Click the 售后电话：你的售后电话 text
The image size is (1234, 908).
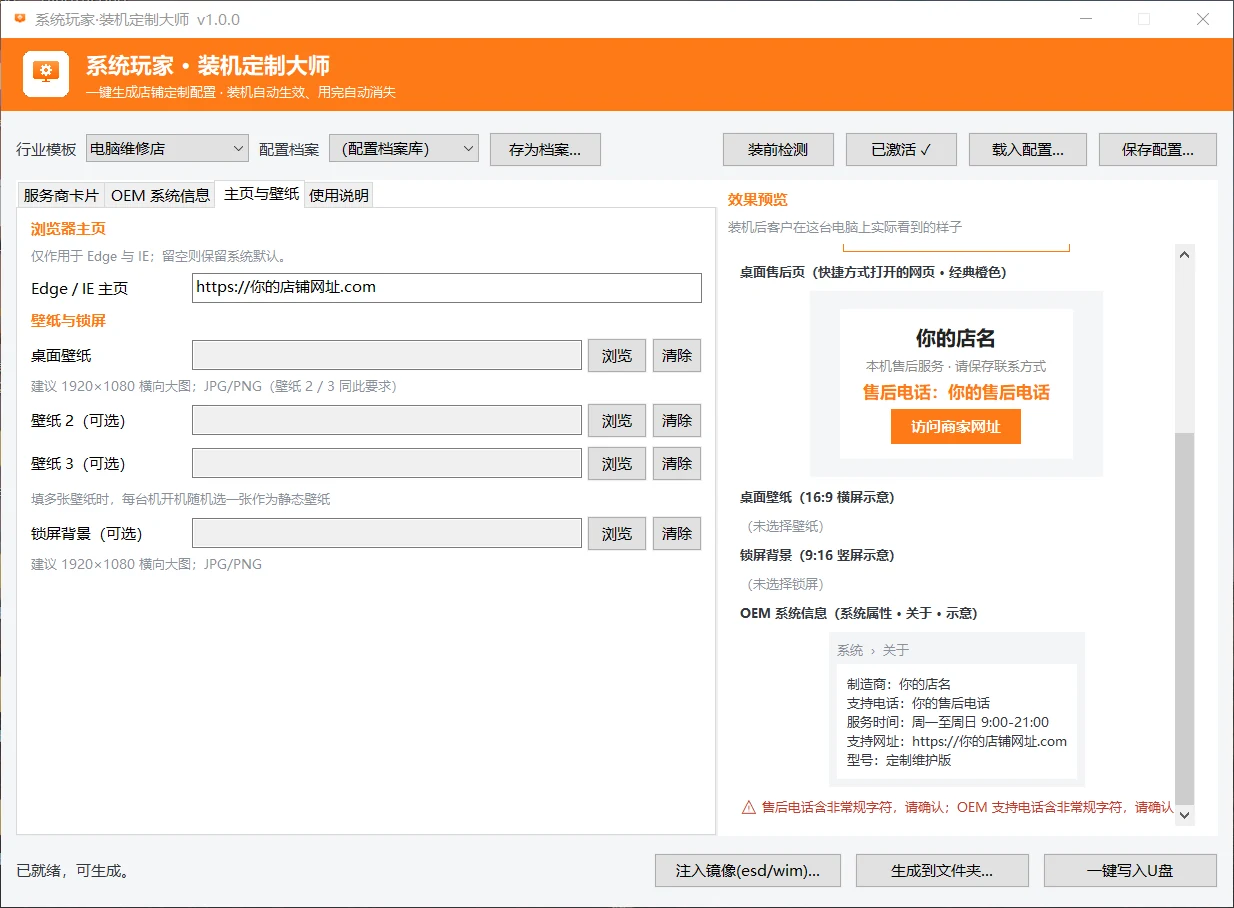pos(956,392)
